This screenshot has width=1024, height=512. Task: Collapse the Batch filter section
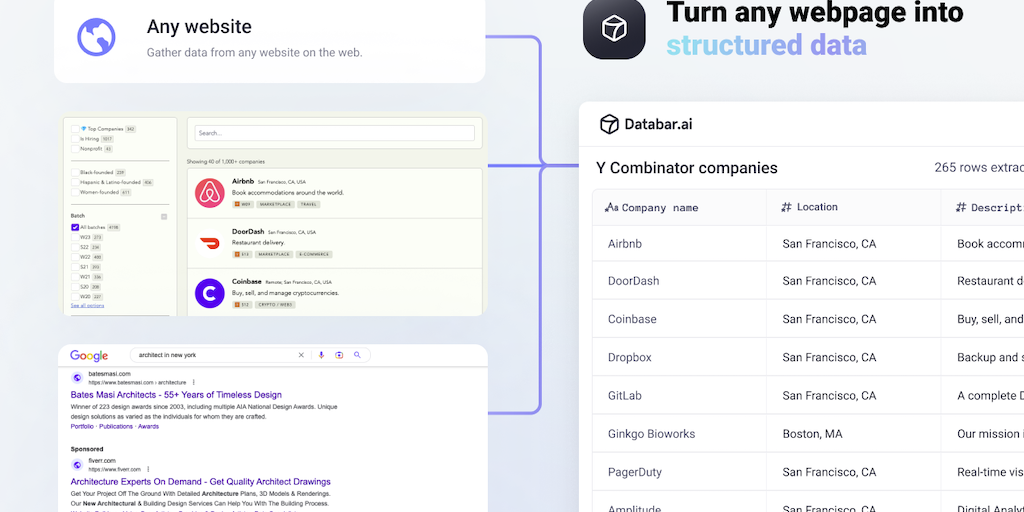[x=164, y=216]
